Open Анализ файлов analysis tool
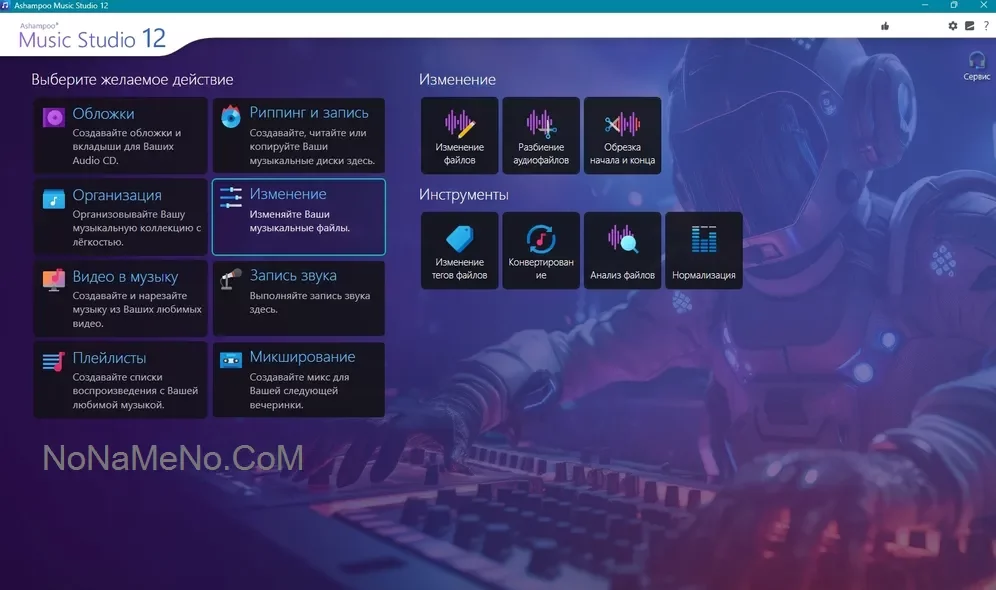996x590 pixels. pyautogui.click(x=622, y=250)
